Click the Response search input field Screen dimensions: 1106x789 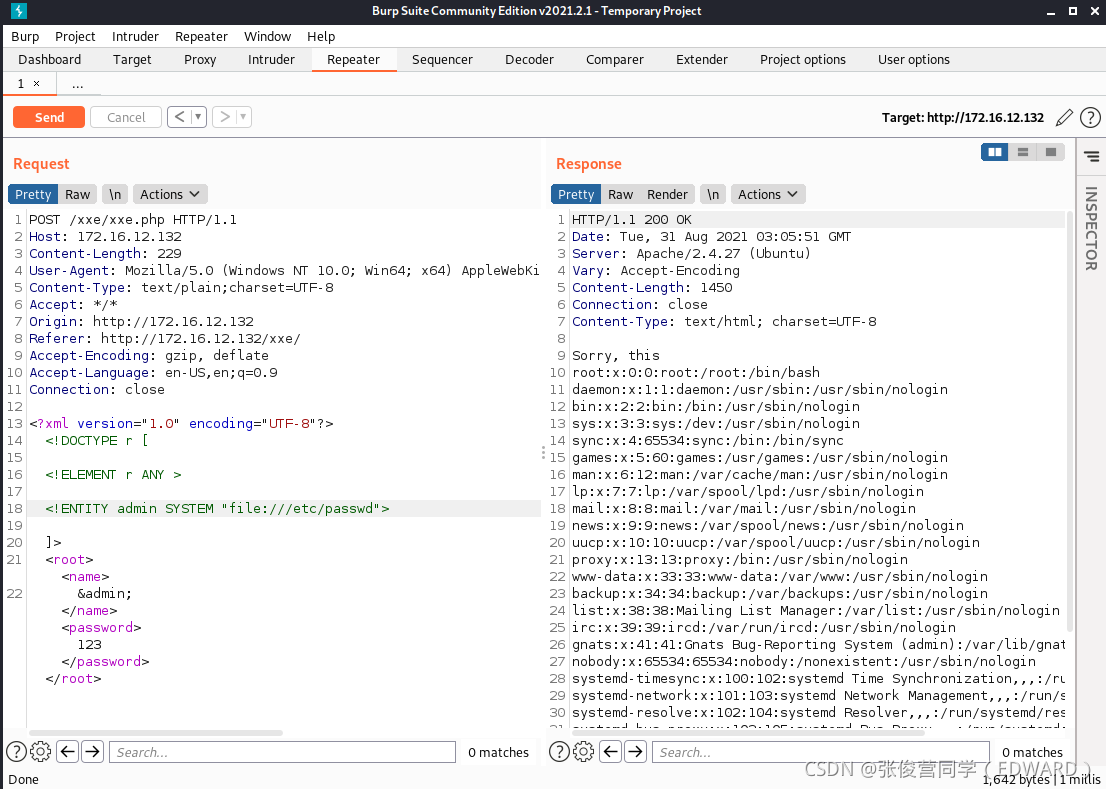coord(820,752)
